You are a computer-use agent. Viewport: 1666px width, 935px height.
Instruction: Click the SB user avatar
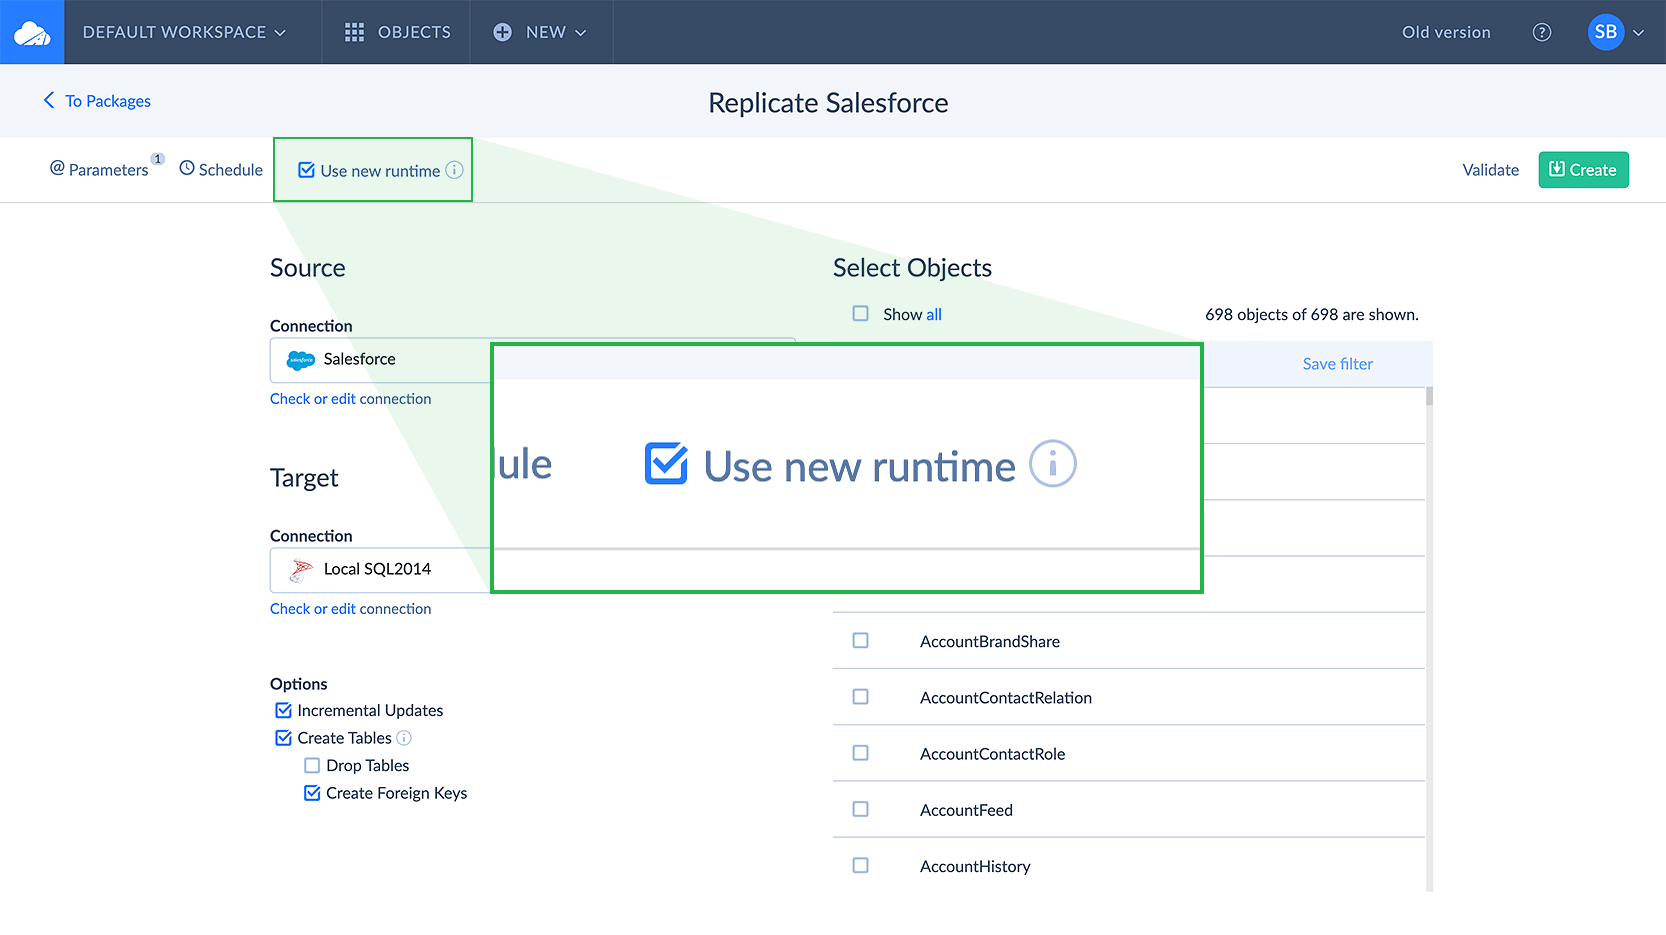[1605, 32]
